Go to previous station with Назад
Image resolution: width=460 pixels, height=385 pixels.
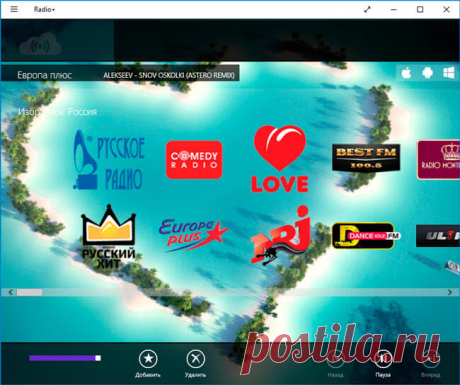(x=335, y=364)
